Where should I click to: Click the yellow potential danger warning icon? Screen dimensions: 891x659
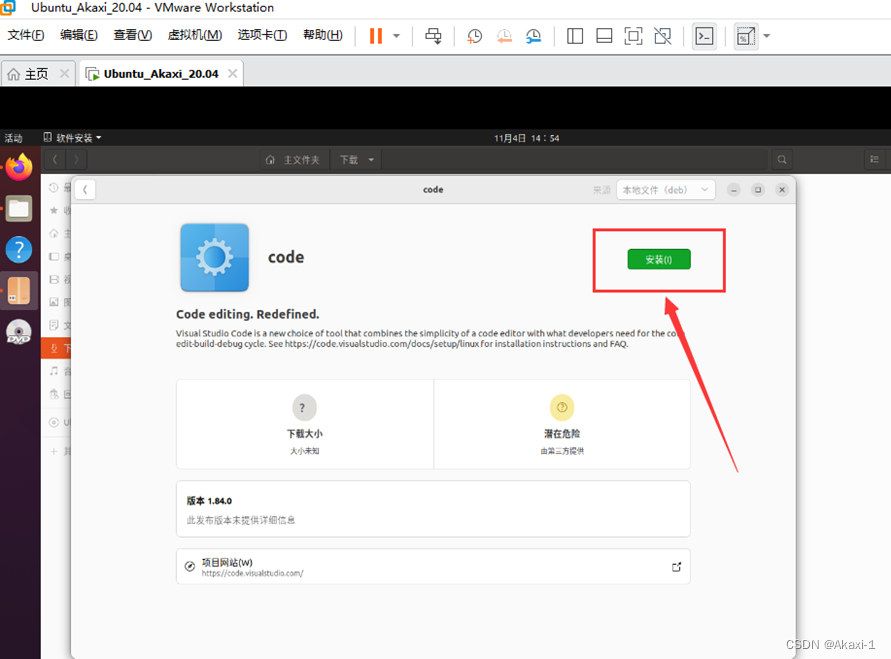tap(562, 407)
